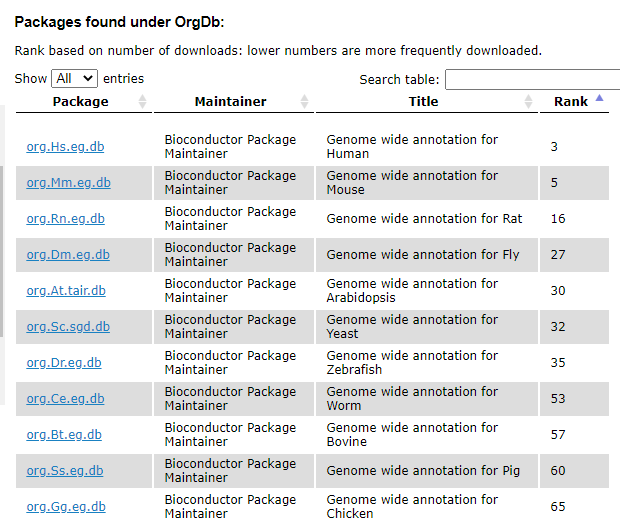Image resolution: width=620 pixels, height=525 pixels.
Task: Open org.Dr.eg.db zebrafish package
Action: [x=65, y=363]
